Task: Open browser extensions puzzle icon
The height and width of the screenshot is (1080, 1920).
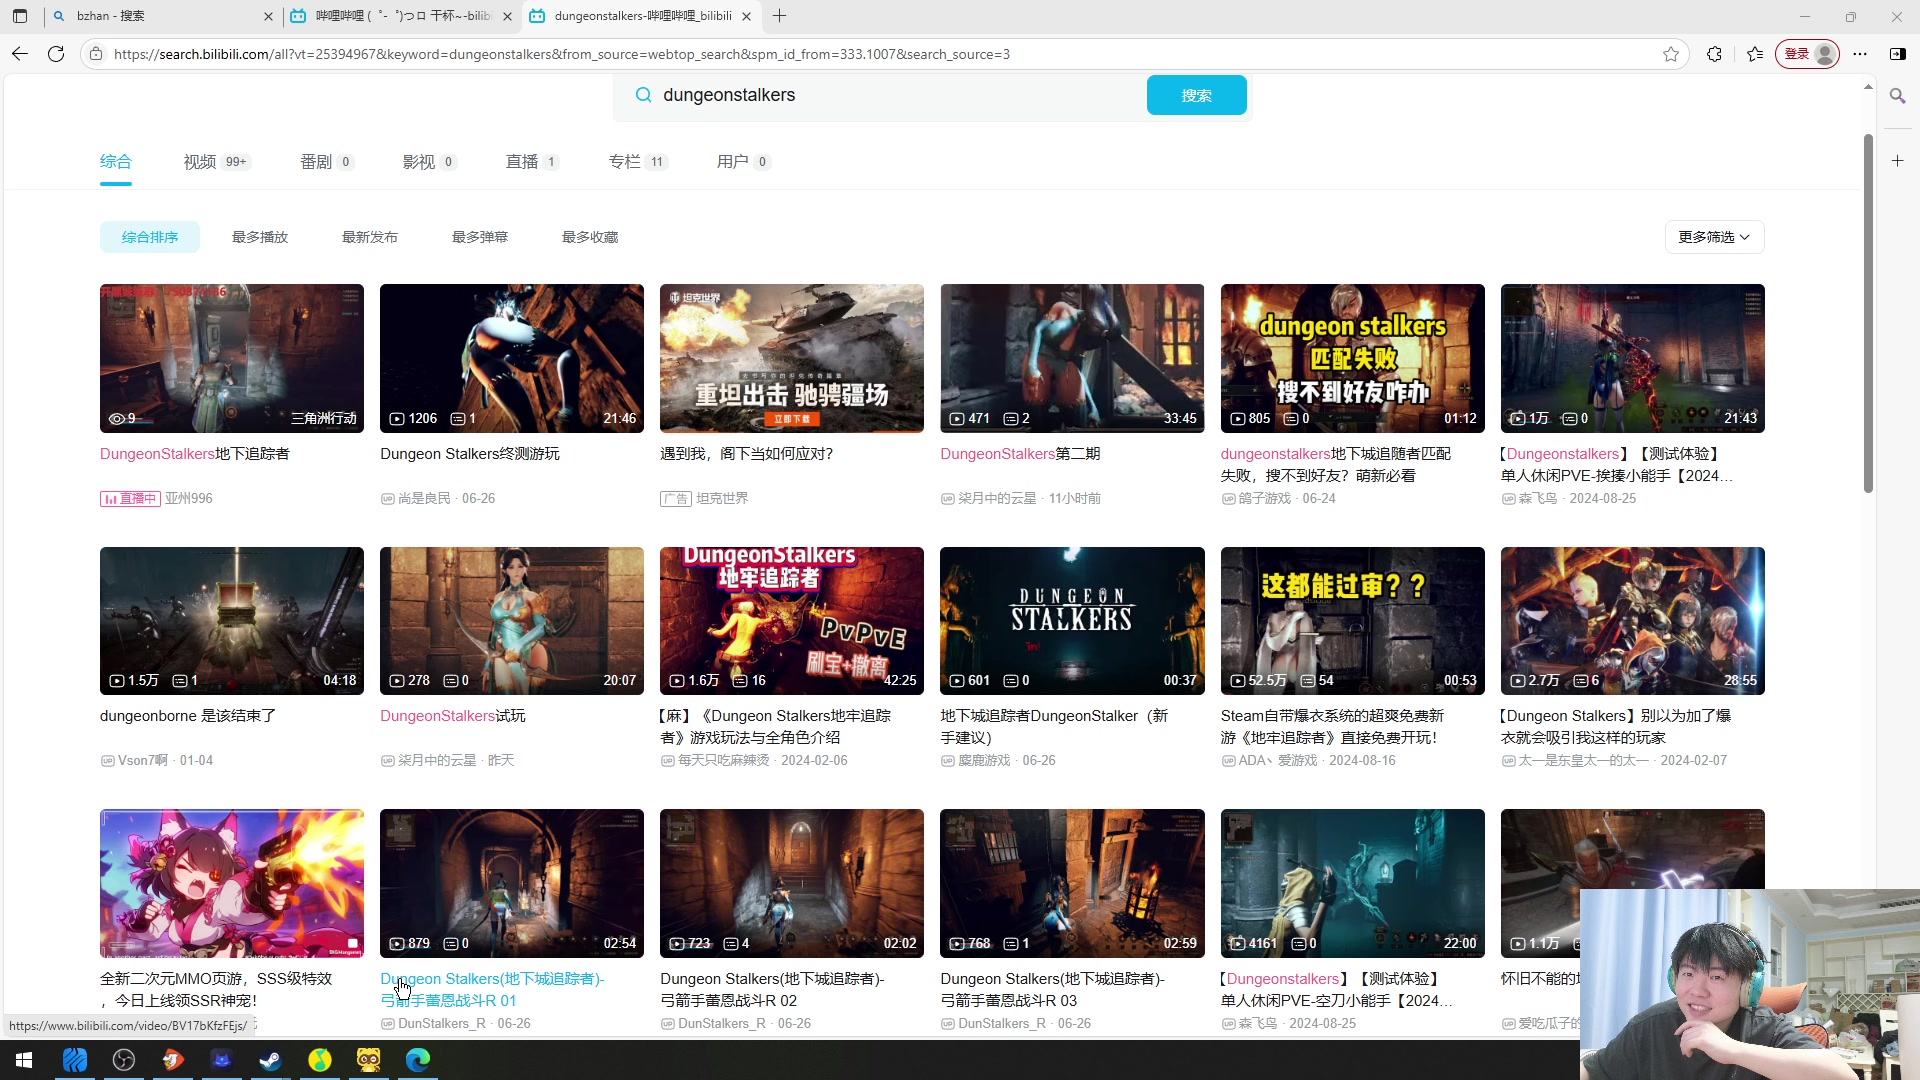Action: coord(1714,54)
